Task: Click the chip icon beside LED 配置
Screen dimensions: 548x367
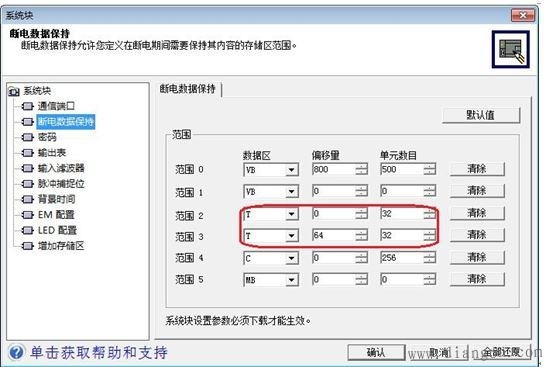Action: click(28, 230)
